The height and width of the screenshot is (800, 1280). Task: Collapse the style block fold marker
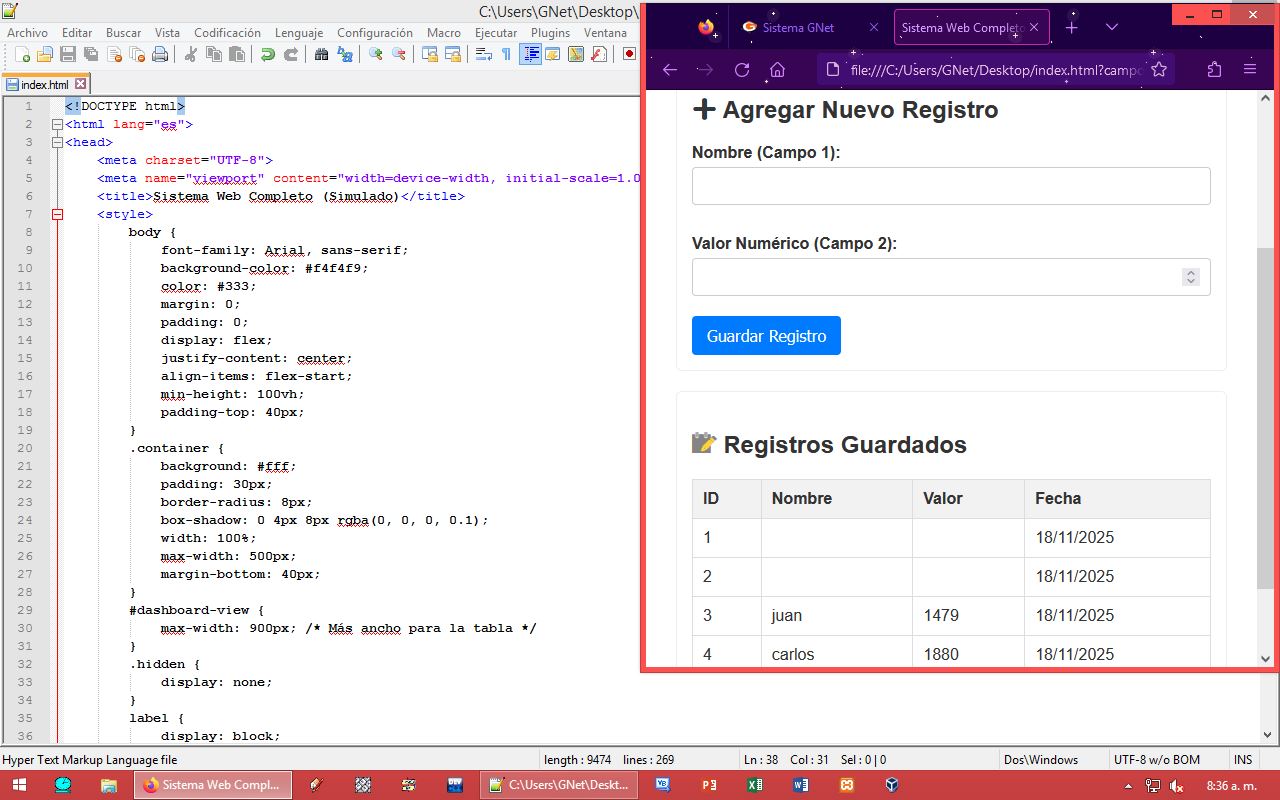pos(57,214)
